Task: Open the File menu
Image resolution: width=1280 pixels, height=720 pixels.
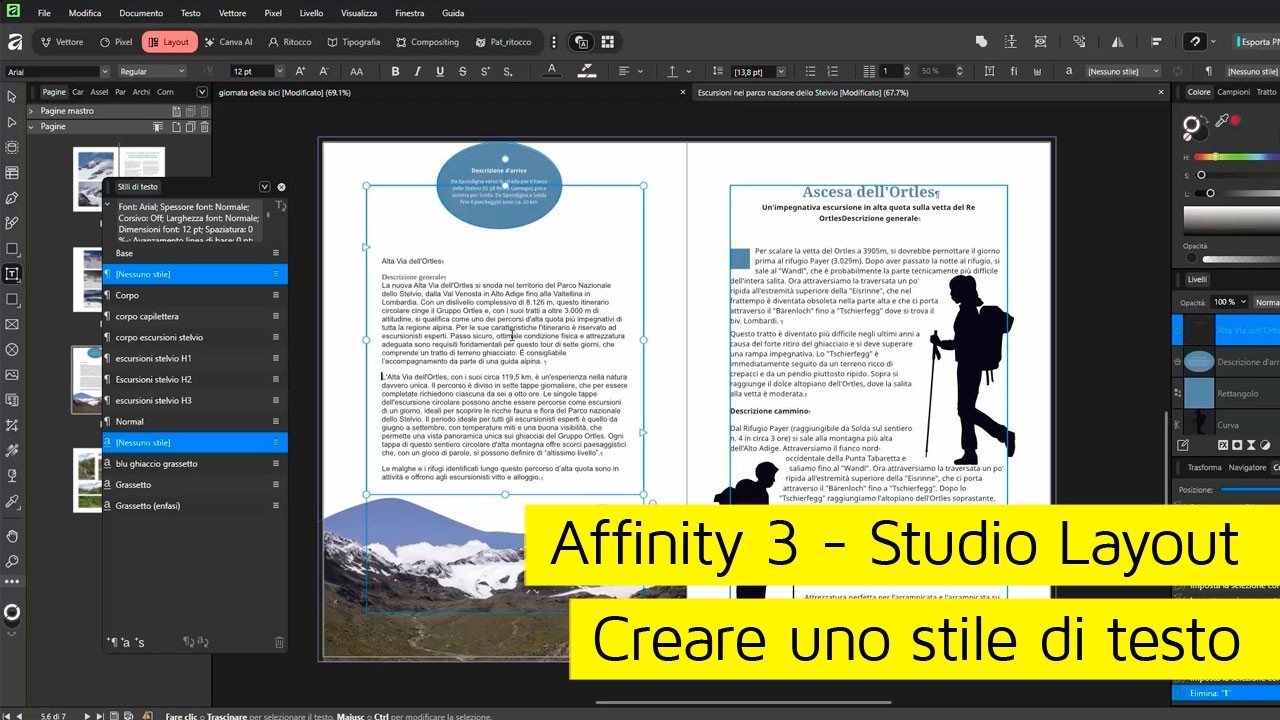Action: click(44, 13)
